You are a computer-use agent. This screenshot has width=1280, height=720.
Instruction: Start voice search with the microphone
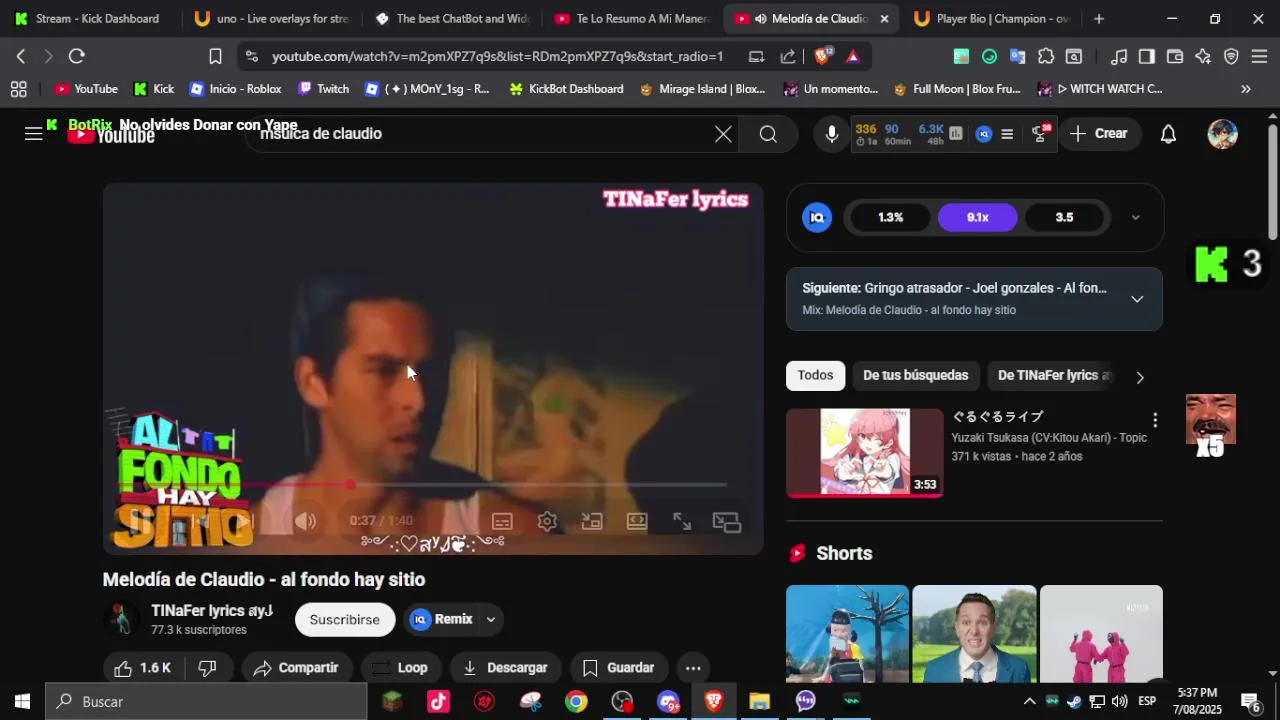click(x=832, y=134)
